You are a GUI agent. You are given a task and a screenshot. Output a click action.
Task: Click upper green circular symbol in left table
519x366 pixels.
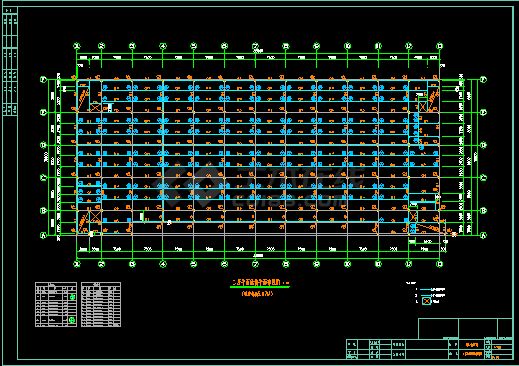(x=72, y=297)
